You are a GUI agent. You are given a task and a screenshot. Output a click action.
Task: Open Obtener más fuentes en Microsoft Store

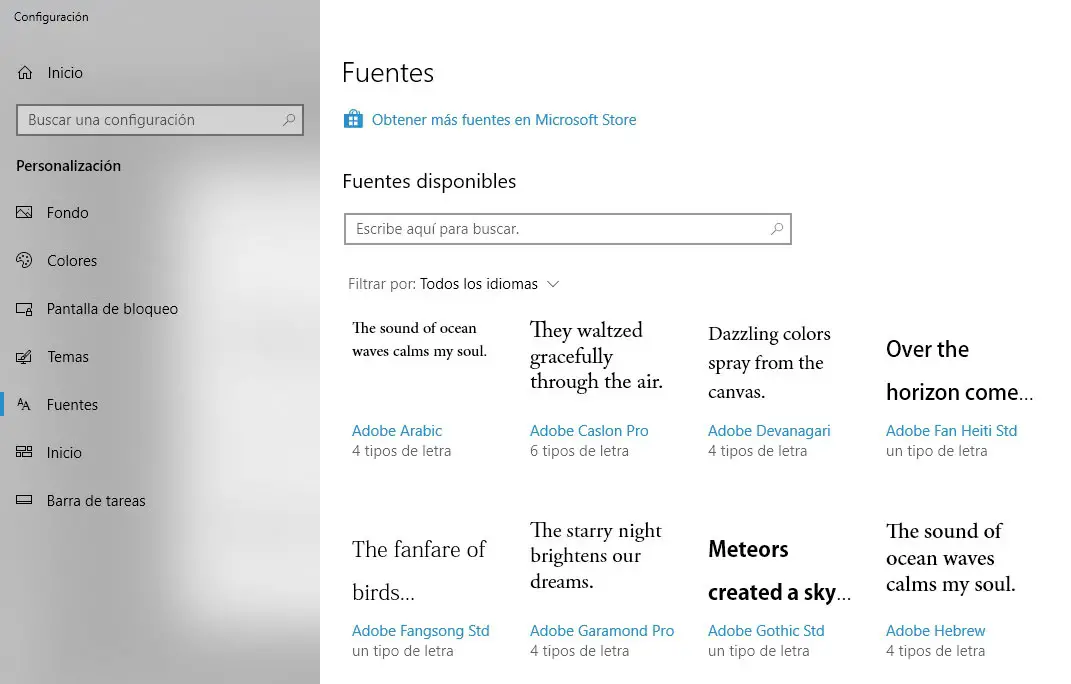[504, 120]
